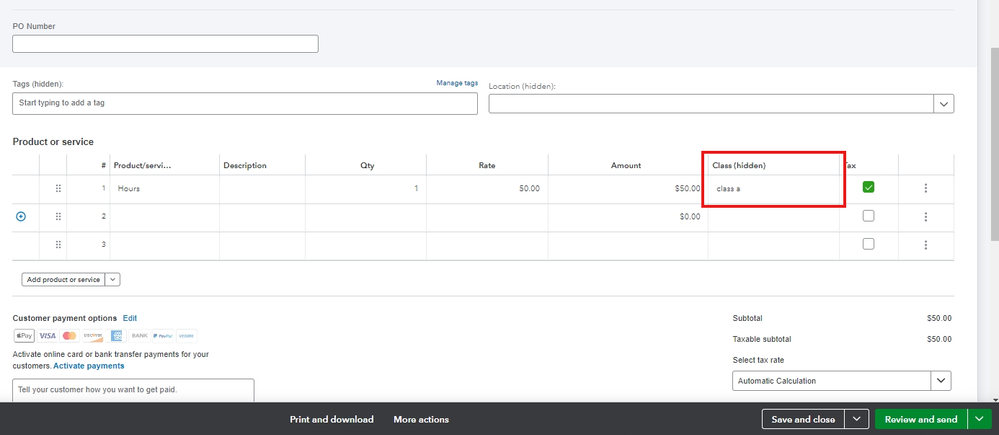Click the add line plus icon

[21, 216]
